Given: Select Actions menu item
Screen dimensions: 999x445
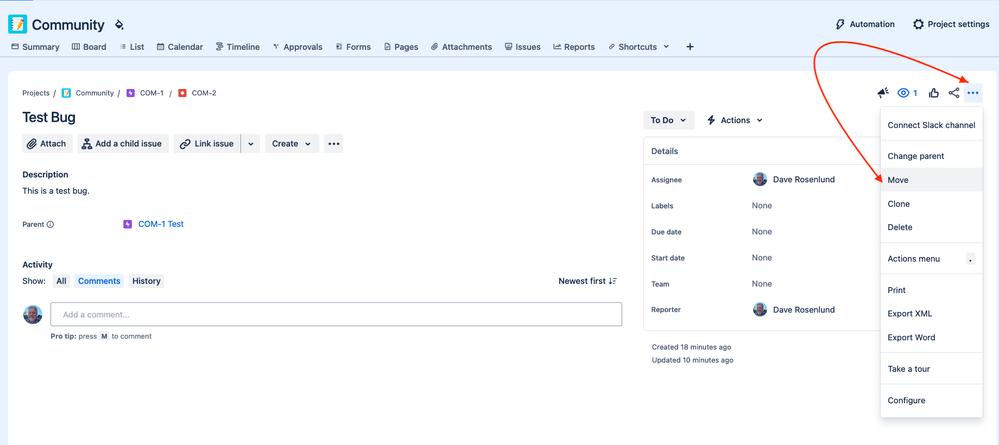Looking at the screenshot, I should coord(931,259).
